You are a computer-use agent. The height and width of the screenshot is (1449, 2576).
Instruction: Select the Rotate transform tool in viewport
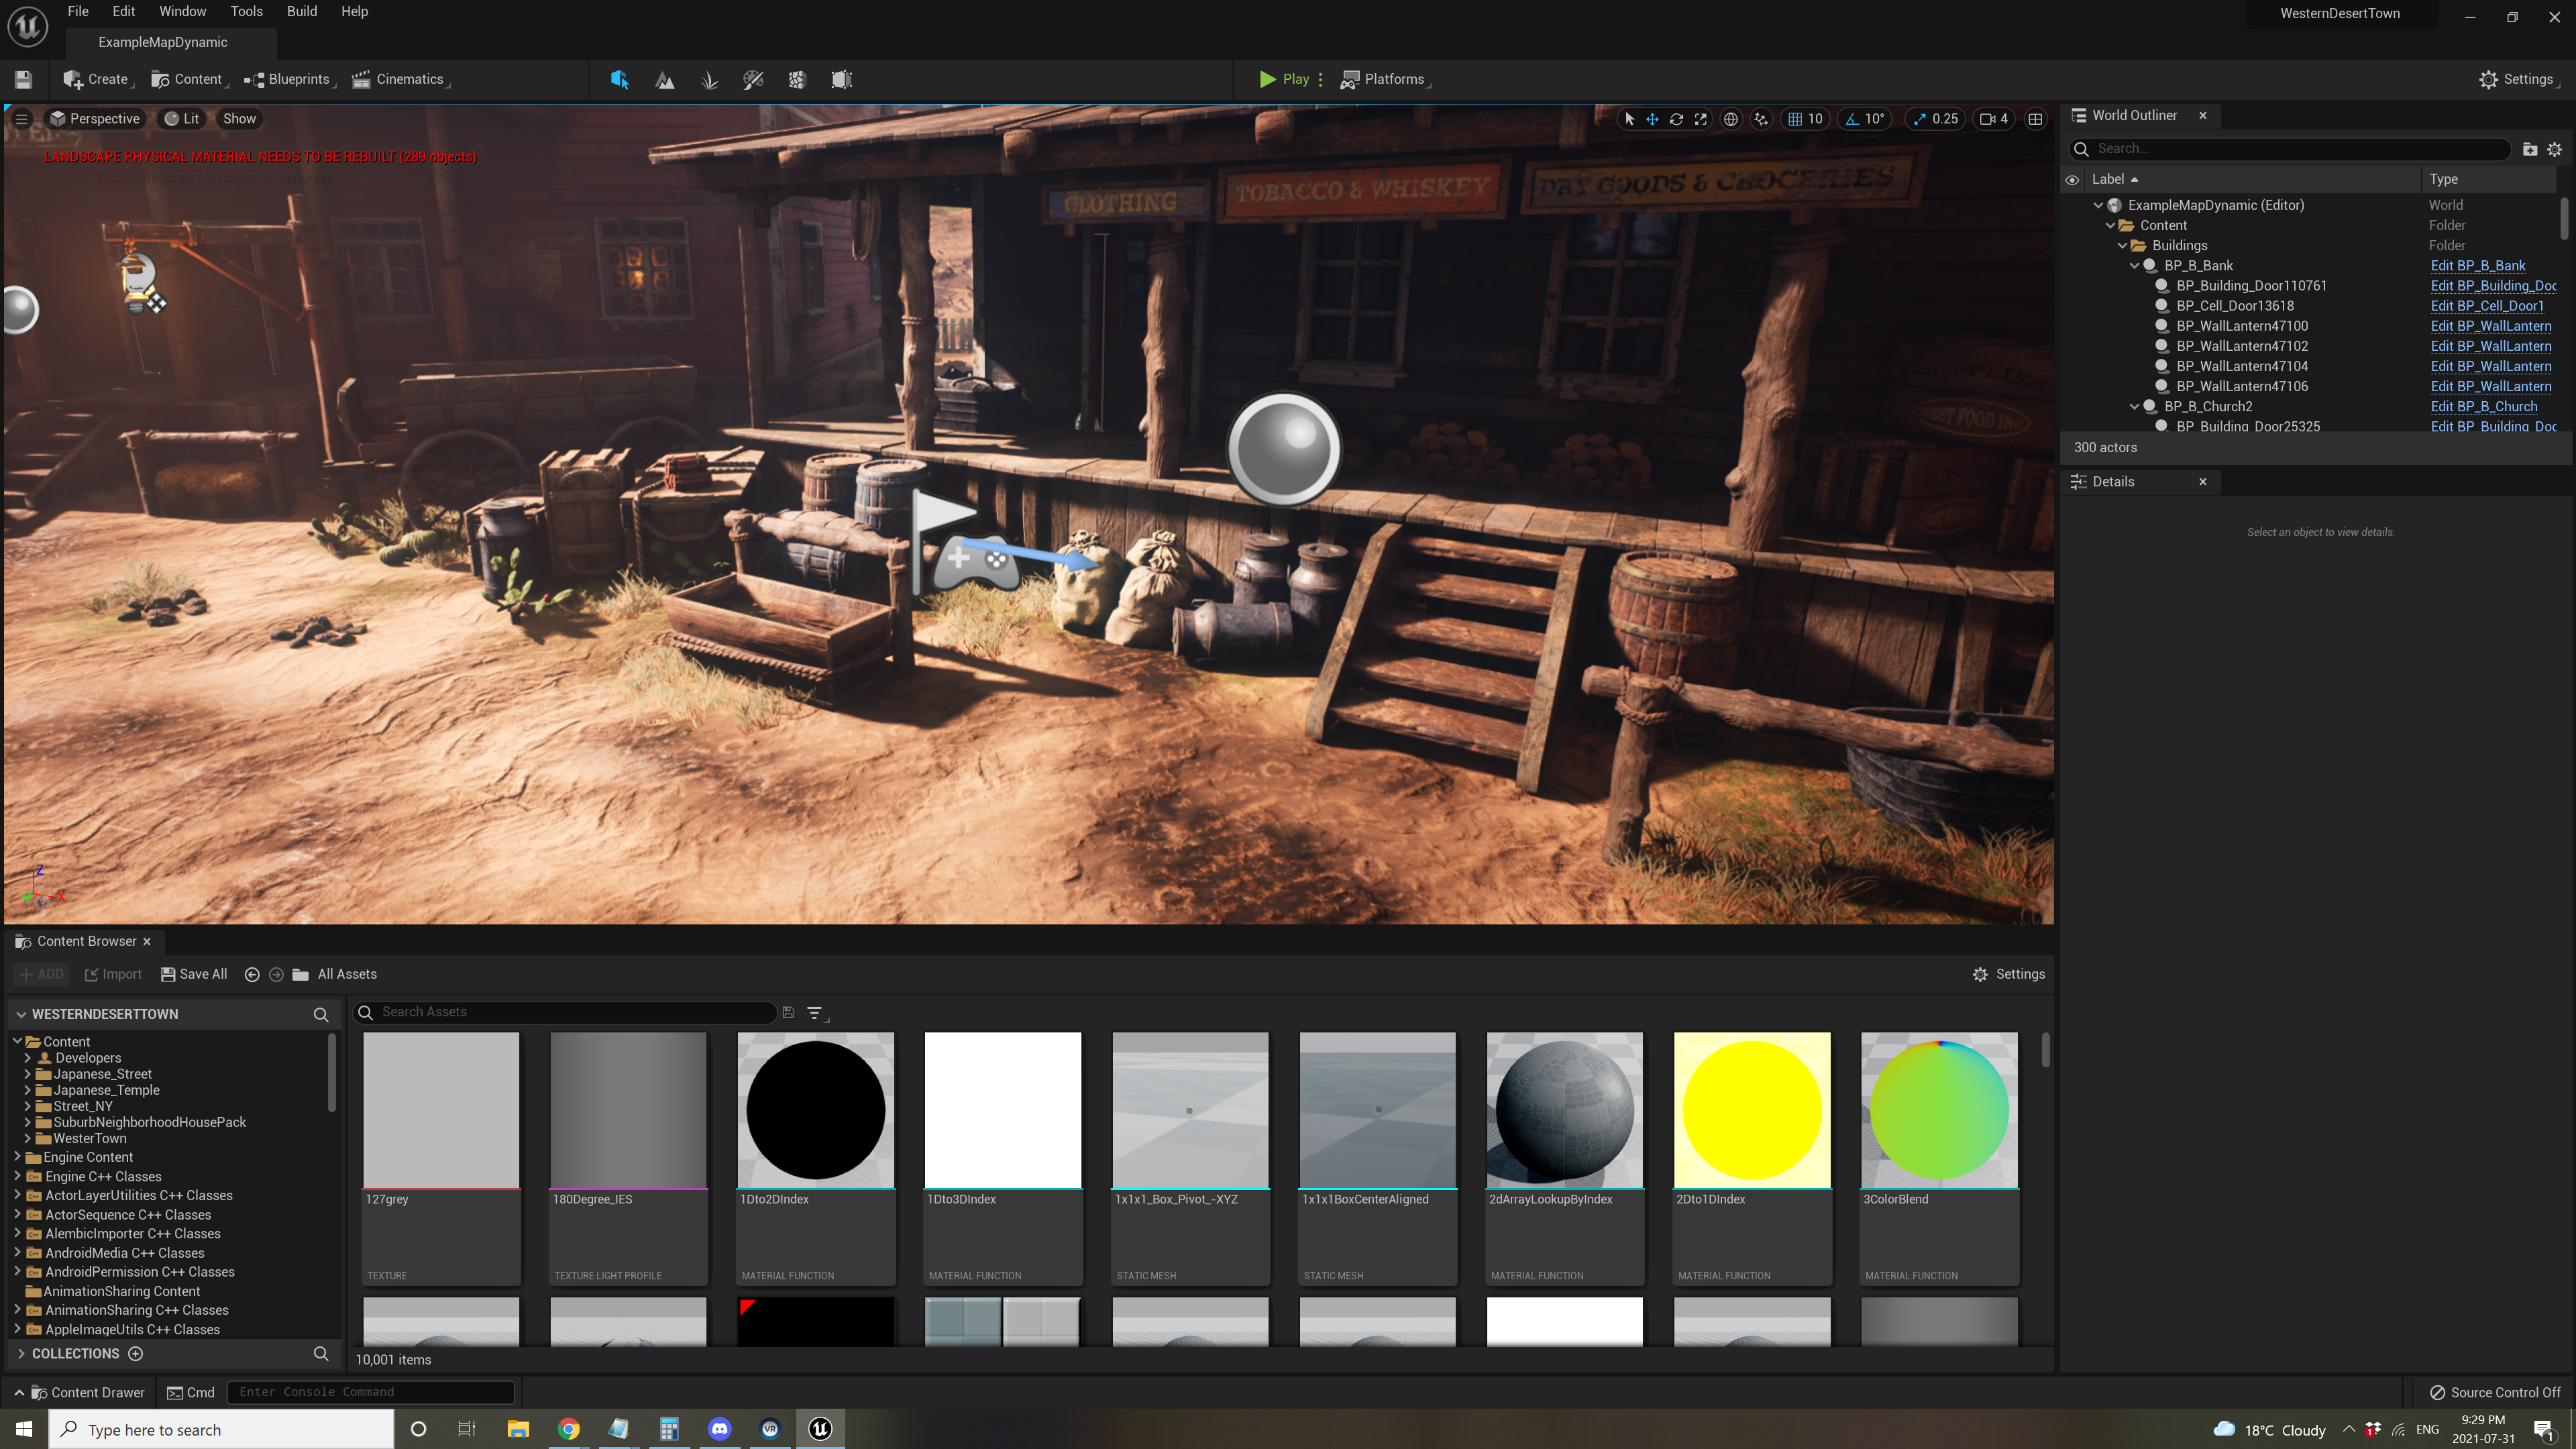click(1677, 119)
